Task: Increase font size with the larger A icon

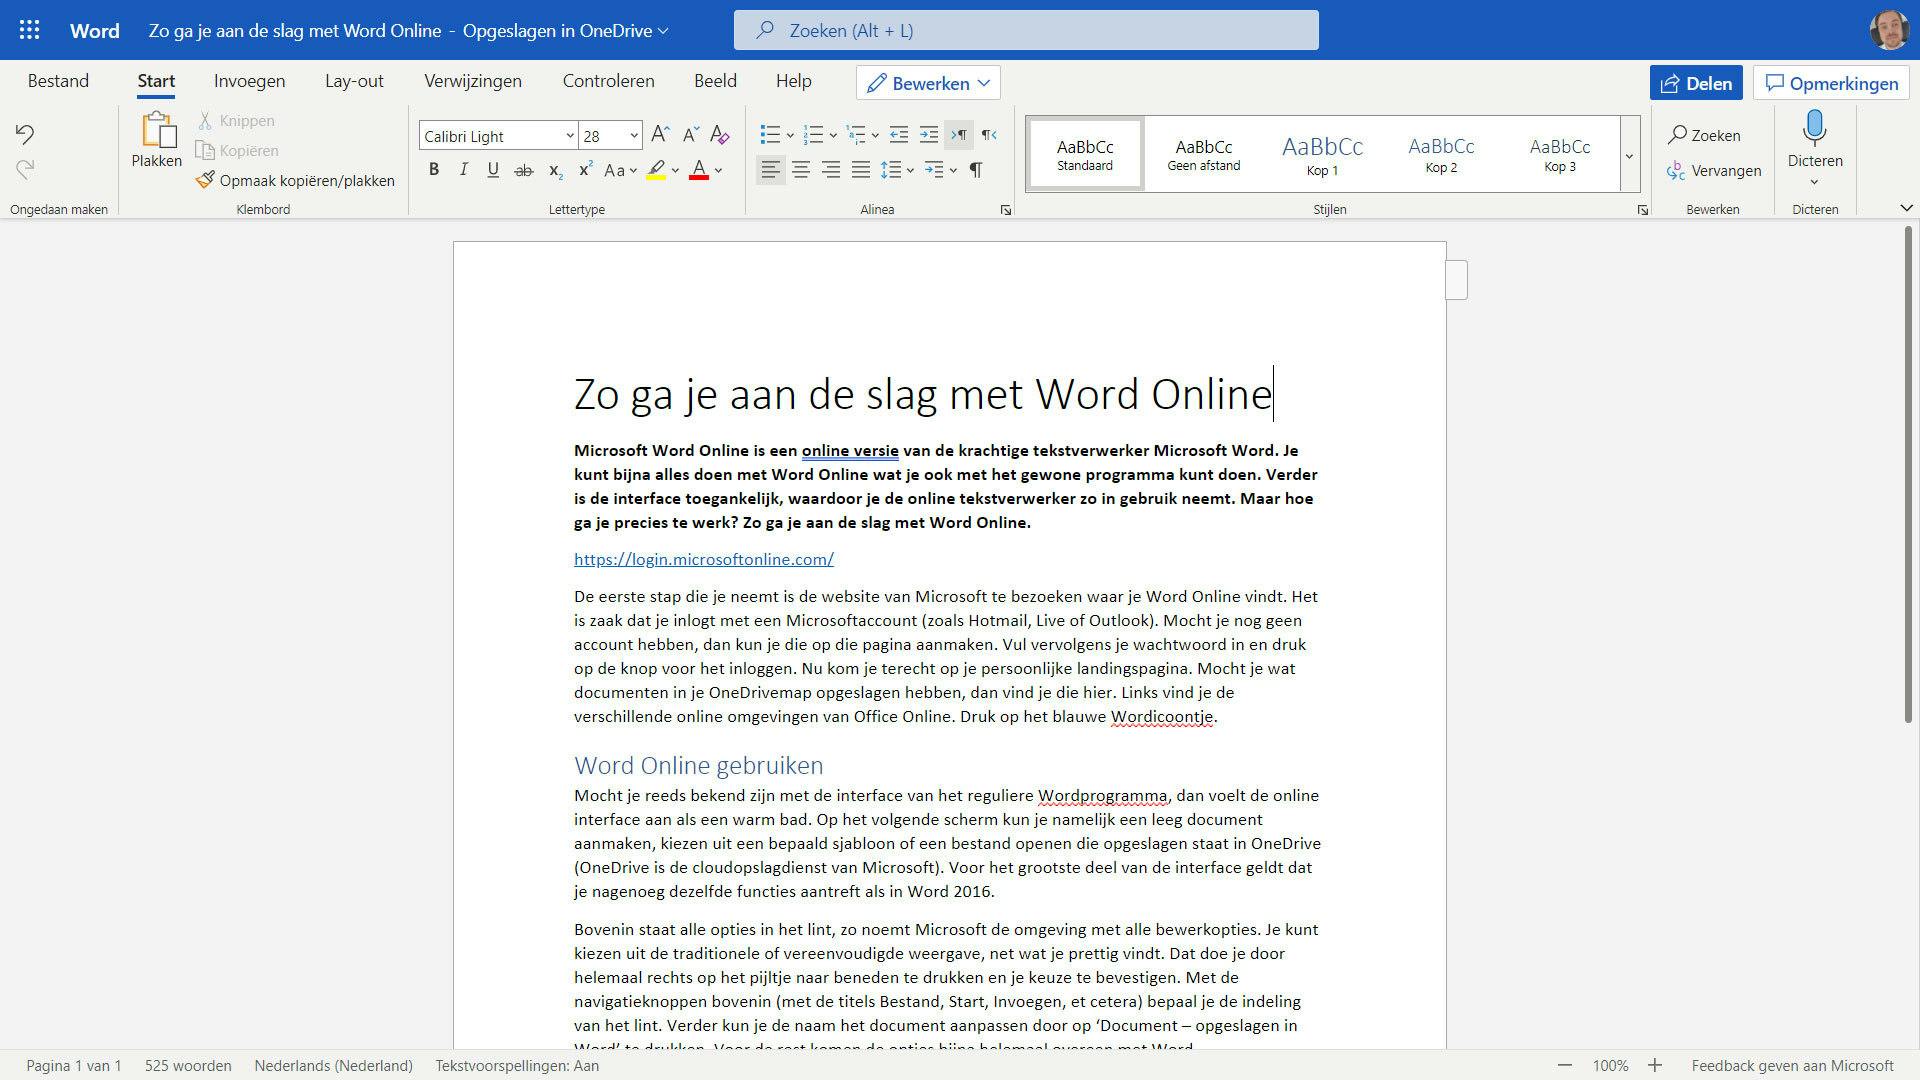Action: click(x=659, y=135)
